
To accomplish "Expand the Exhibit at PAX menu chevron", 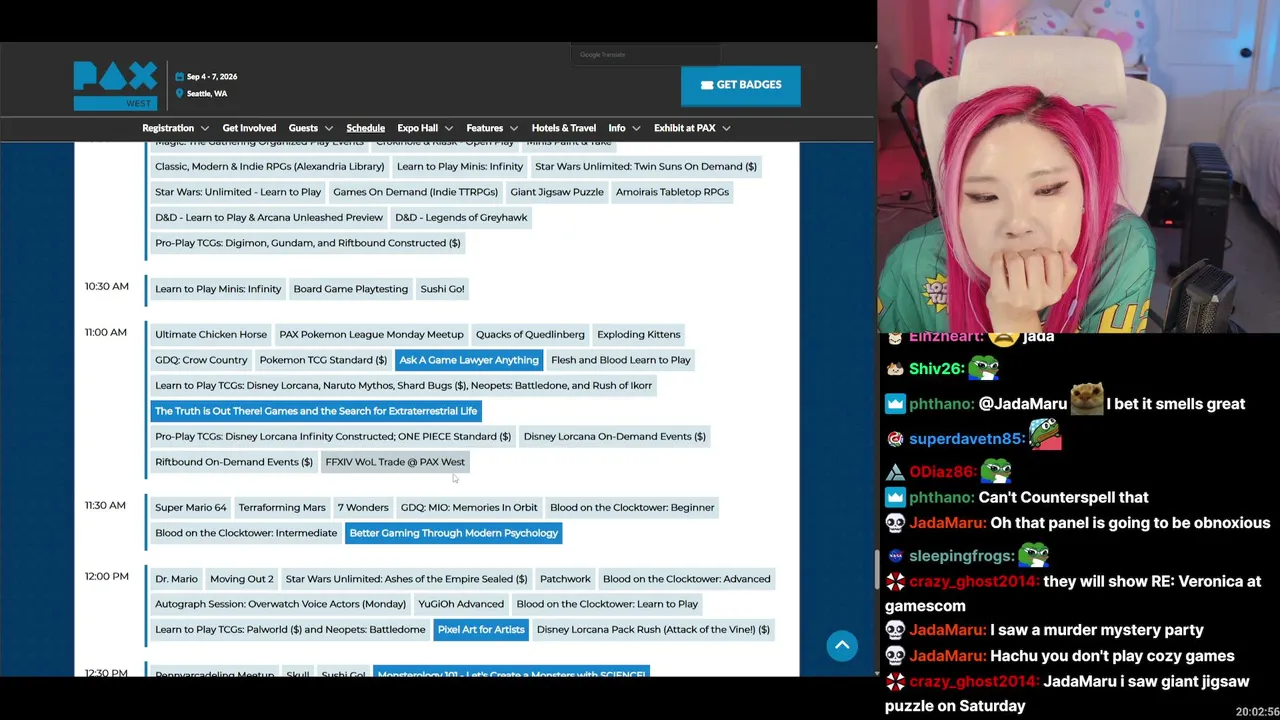I will click(726, 129).
